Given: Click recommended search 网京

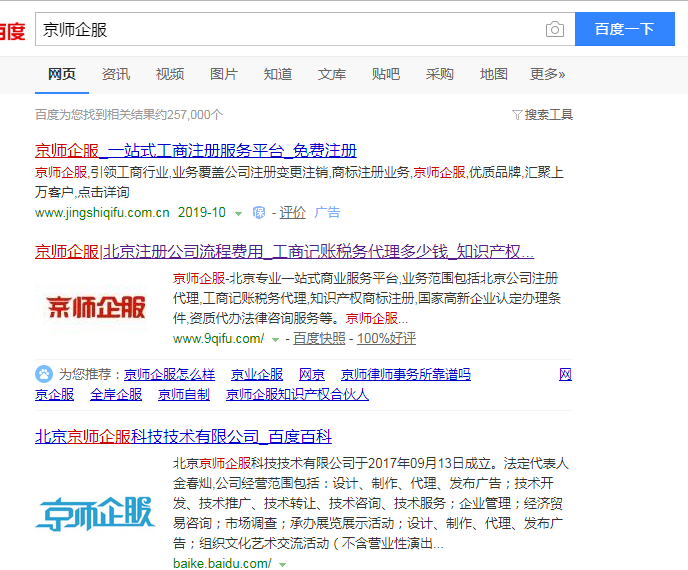Looking at the screenshot, I should coord(312,374).
